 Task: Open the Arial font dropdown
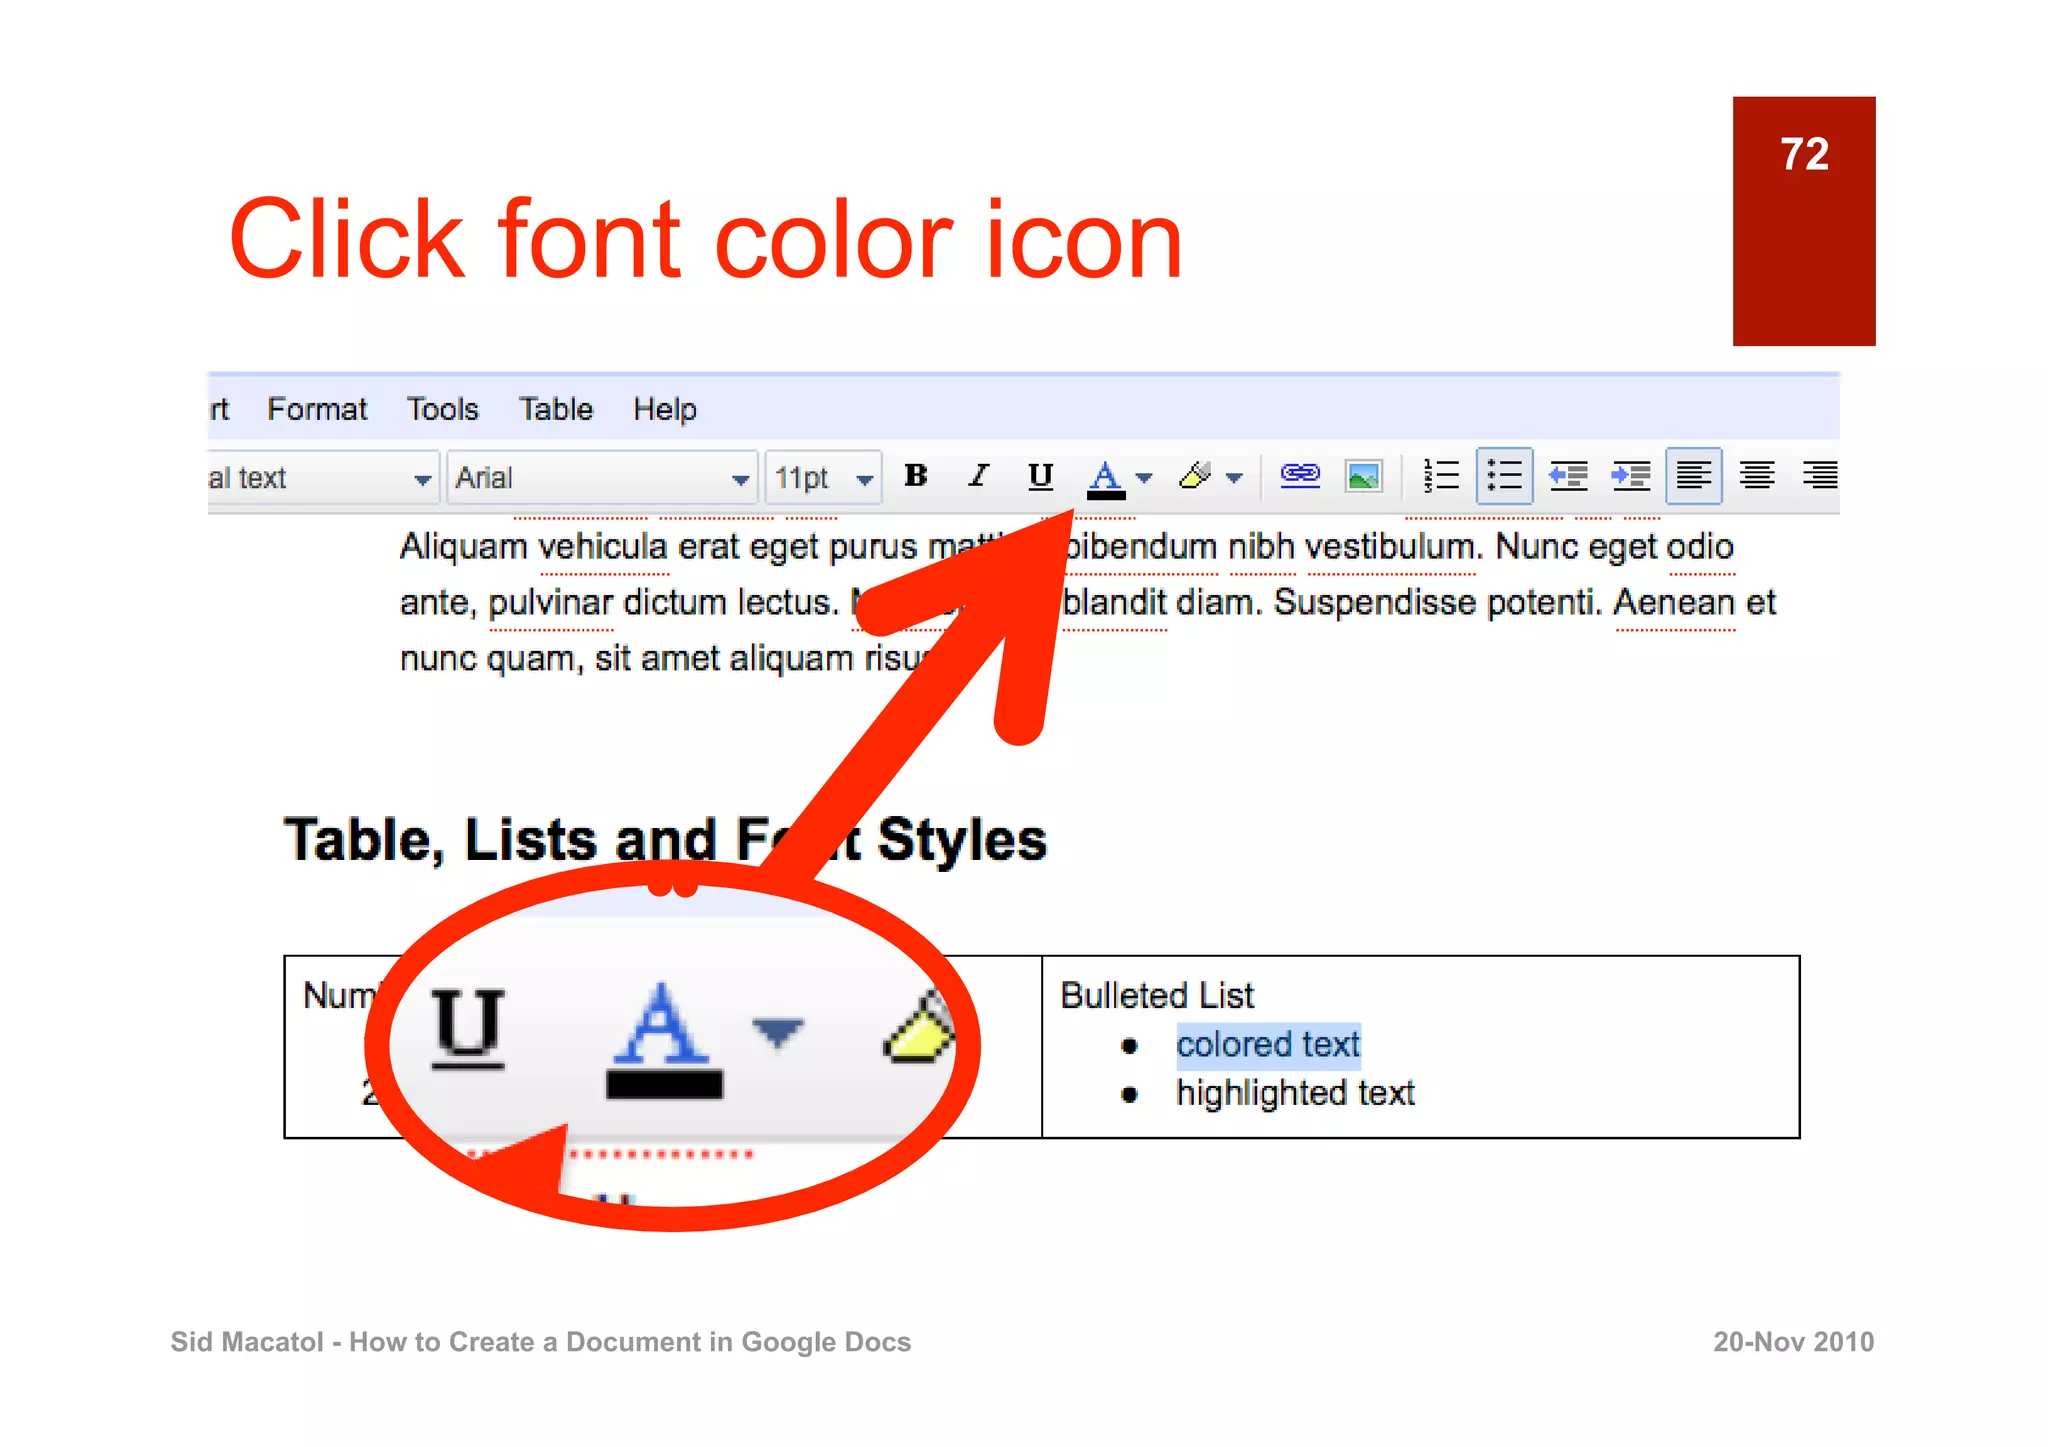[603, 479]
